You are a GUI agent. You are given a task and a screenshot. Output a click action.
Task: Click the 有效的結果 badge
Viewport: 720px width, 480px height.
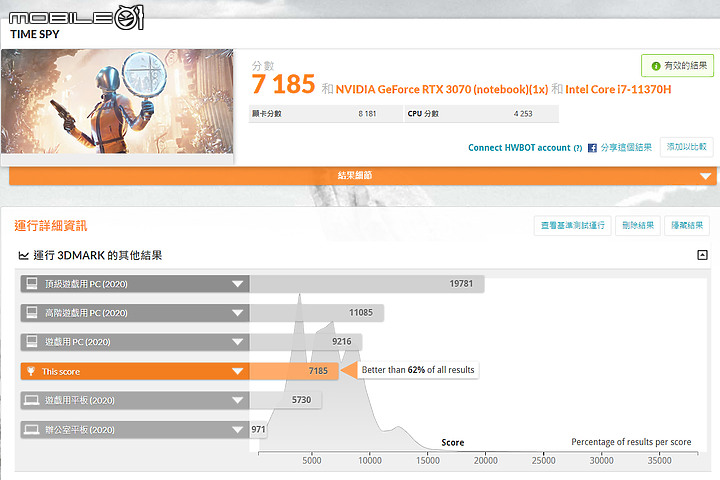pyautogui.click(x=678, y=66)
